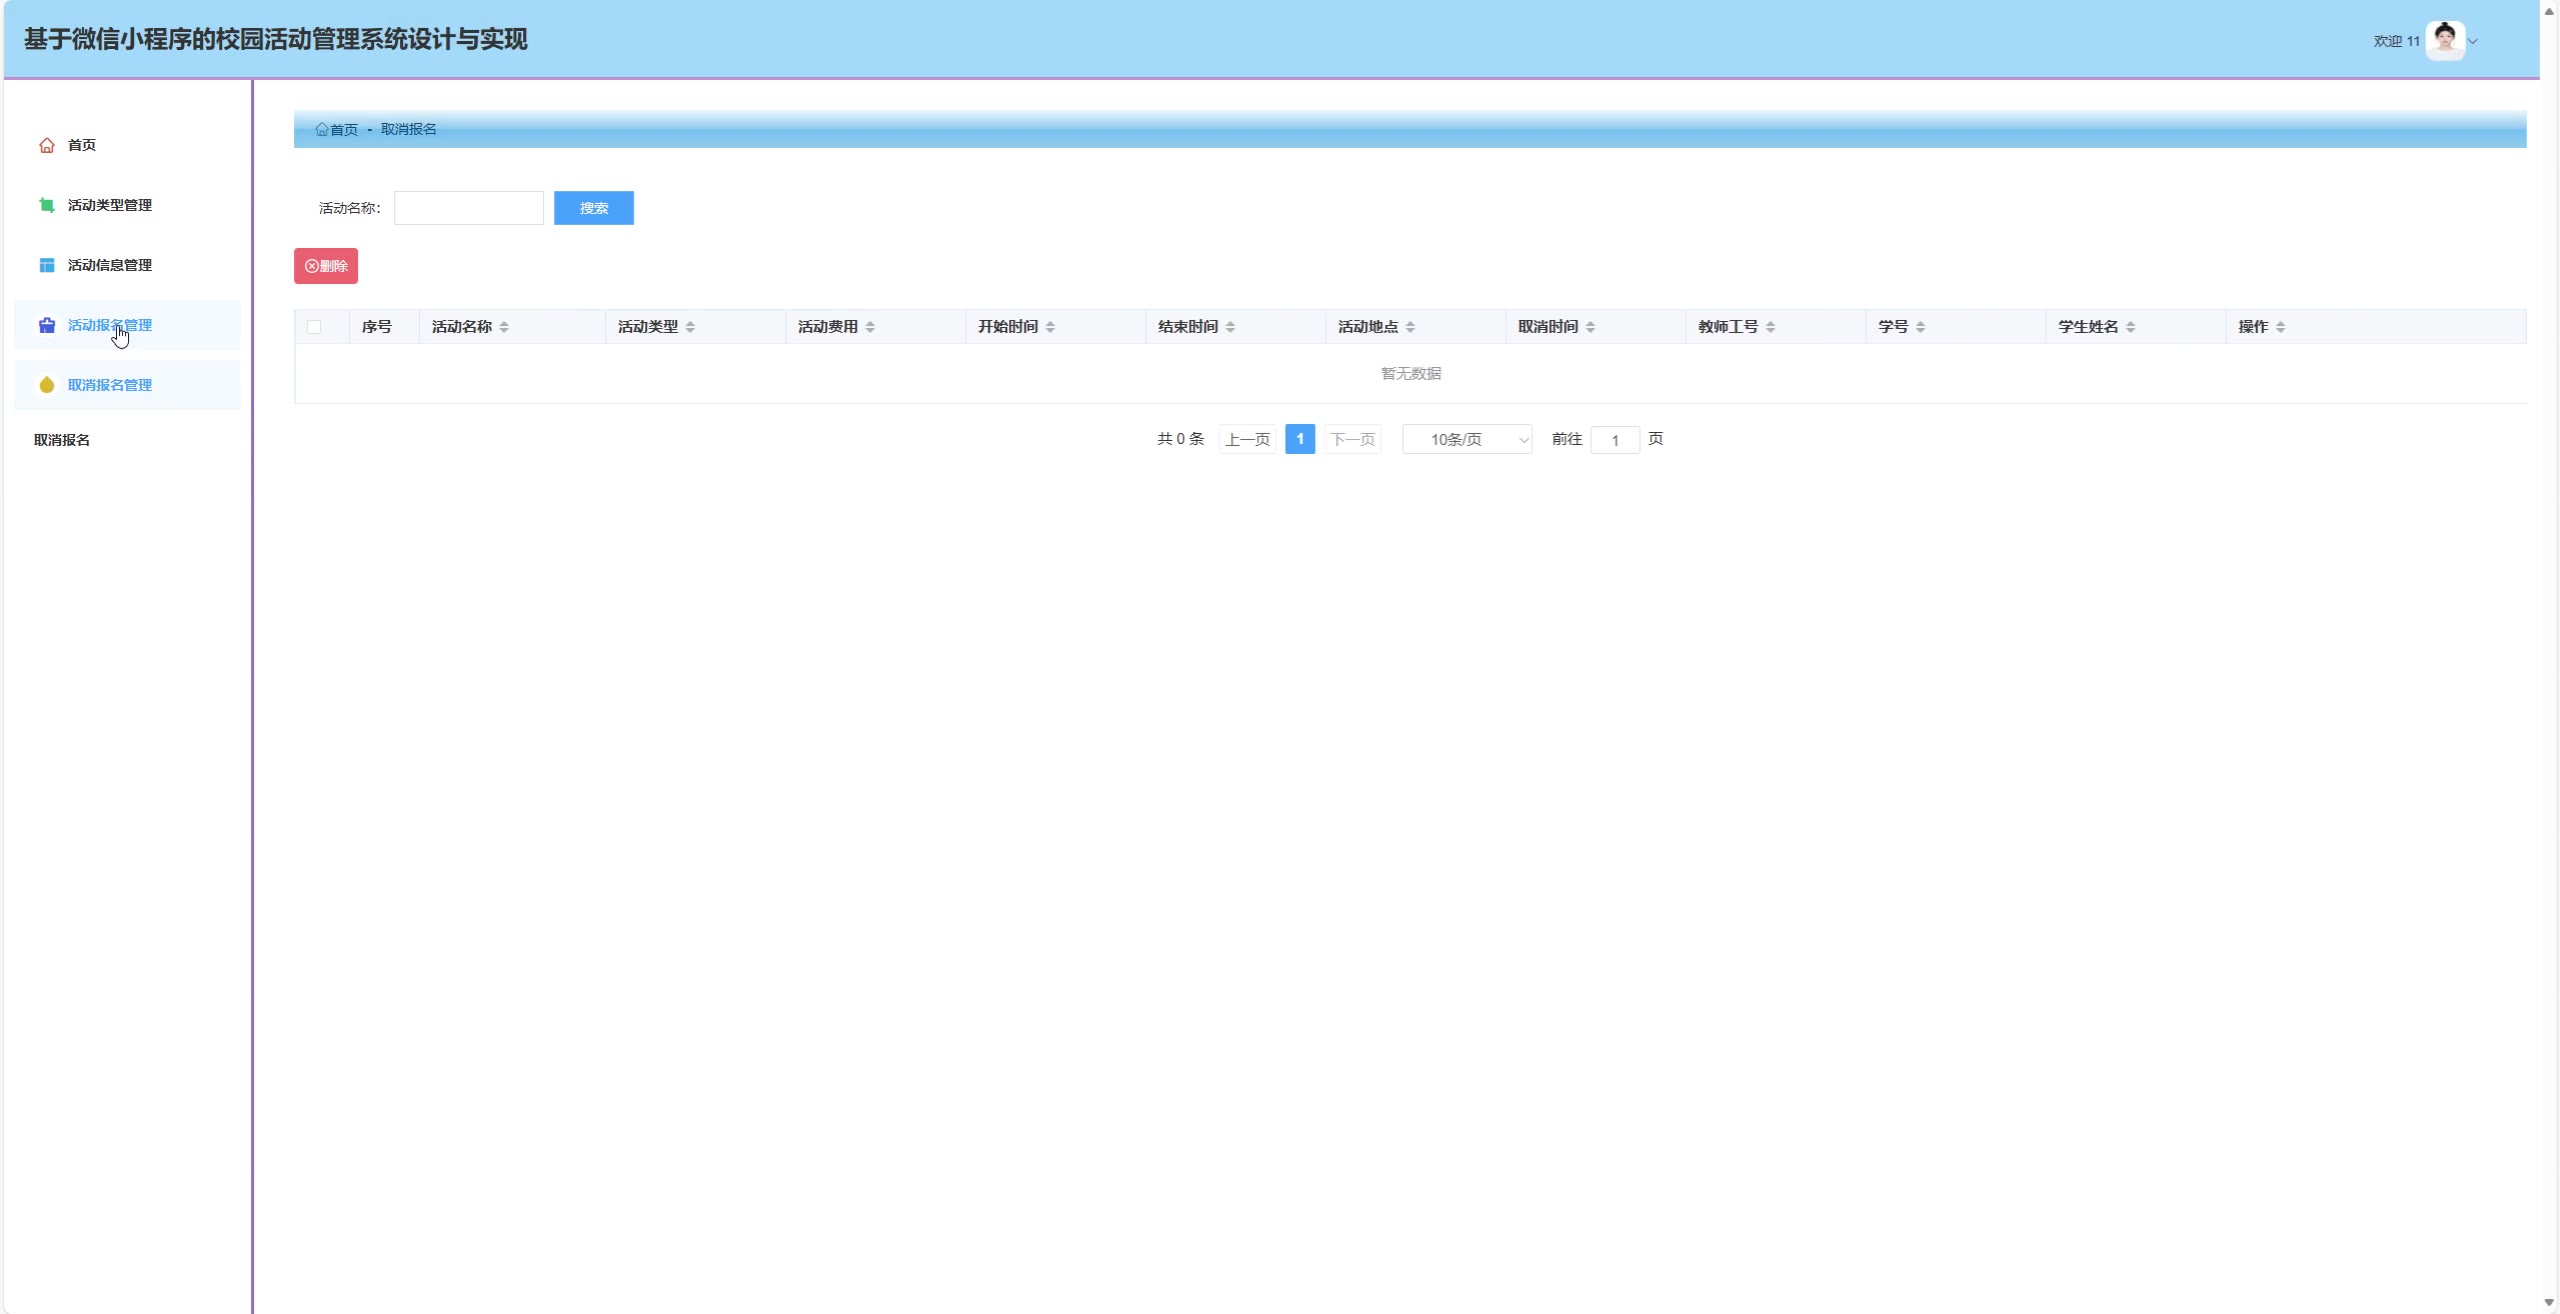Click the breadcrumb home icon
The width and height of the screenshot is (2560, 1314).
(322, 129)
